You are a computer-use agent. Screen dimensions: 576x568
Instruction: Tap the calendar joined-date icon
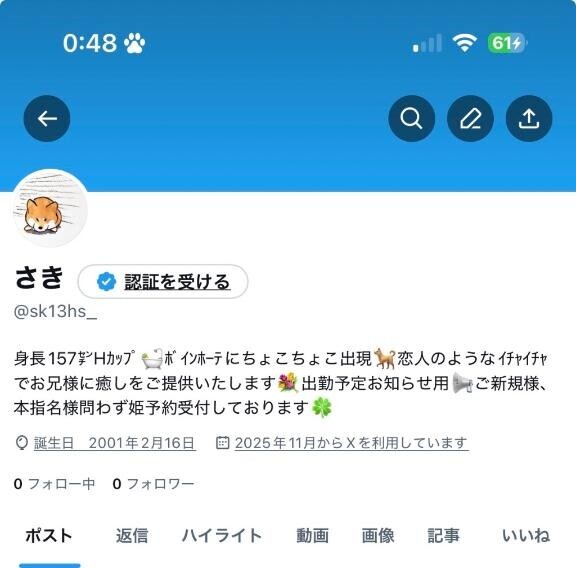pyautogui.click(x=223, y=442)
